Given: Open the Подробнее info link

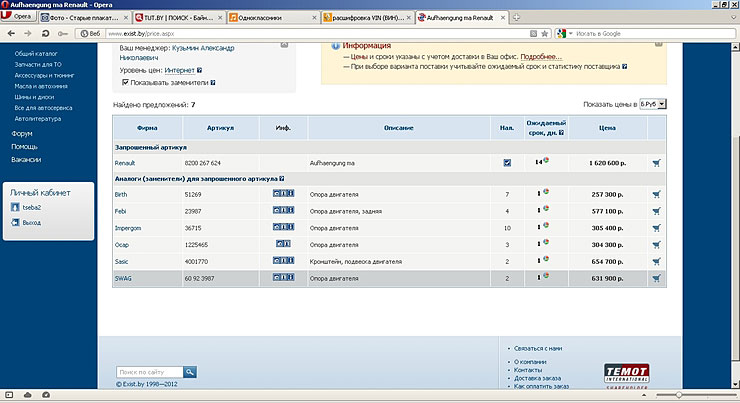Looking at the screenshot, I should tap(541, 57).
